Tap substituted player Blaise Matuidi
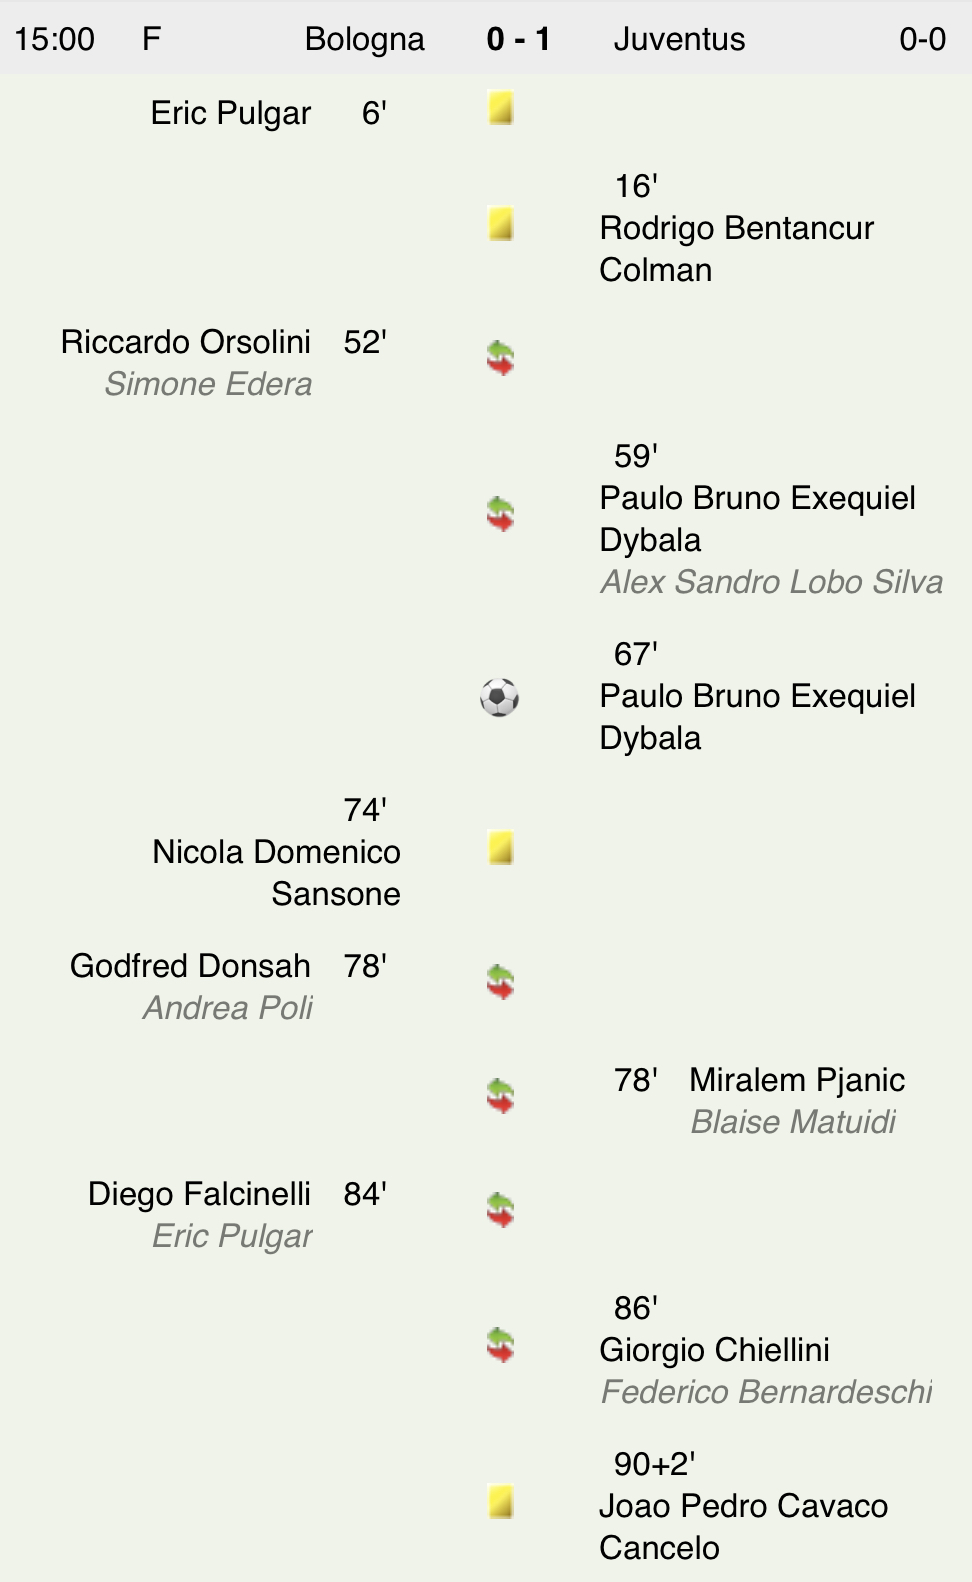Image resolution: width=972 pixels, height=1582 pixels. [x=793, y=1122]
